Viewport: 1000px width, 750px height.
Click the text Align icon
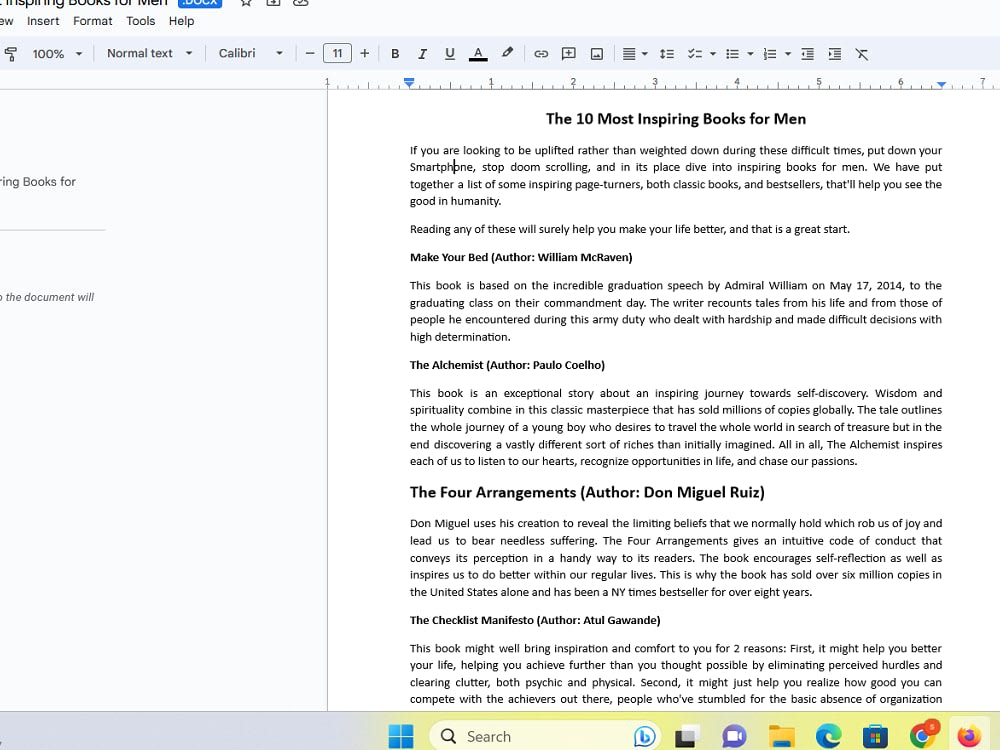(629, 54)
